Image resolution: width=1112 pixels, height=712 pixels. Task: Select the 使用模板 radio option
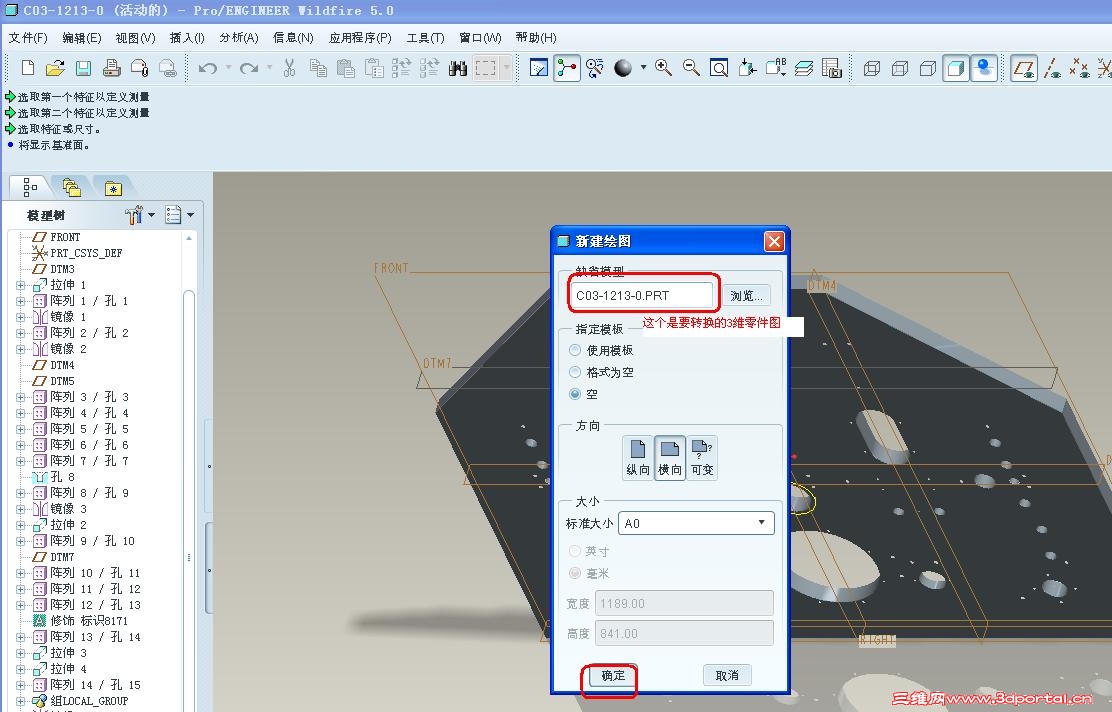point(575,350)
